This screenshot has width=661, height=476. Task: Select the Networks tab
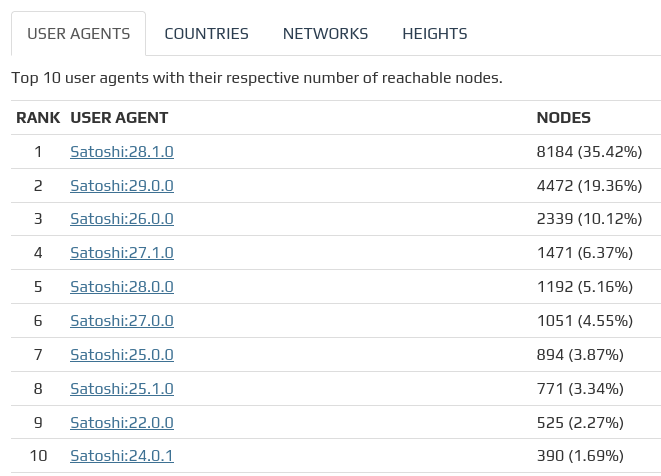[325, 34]
